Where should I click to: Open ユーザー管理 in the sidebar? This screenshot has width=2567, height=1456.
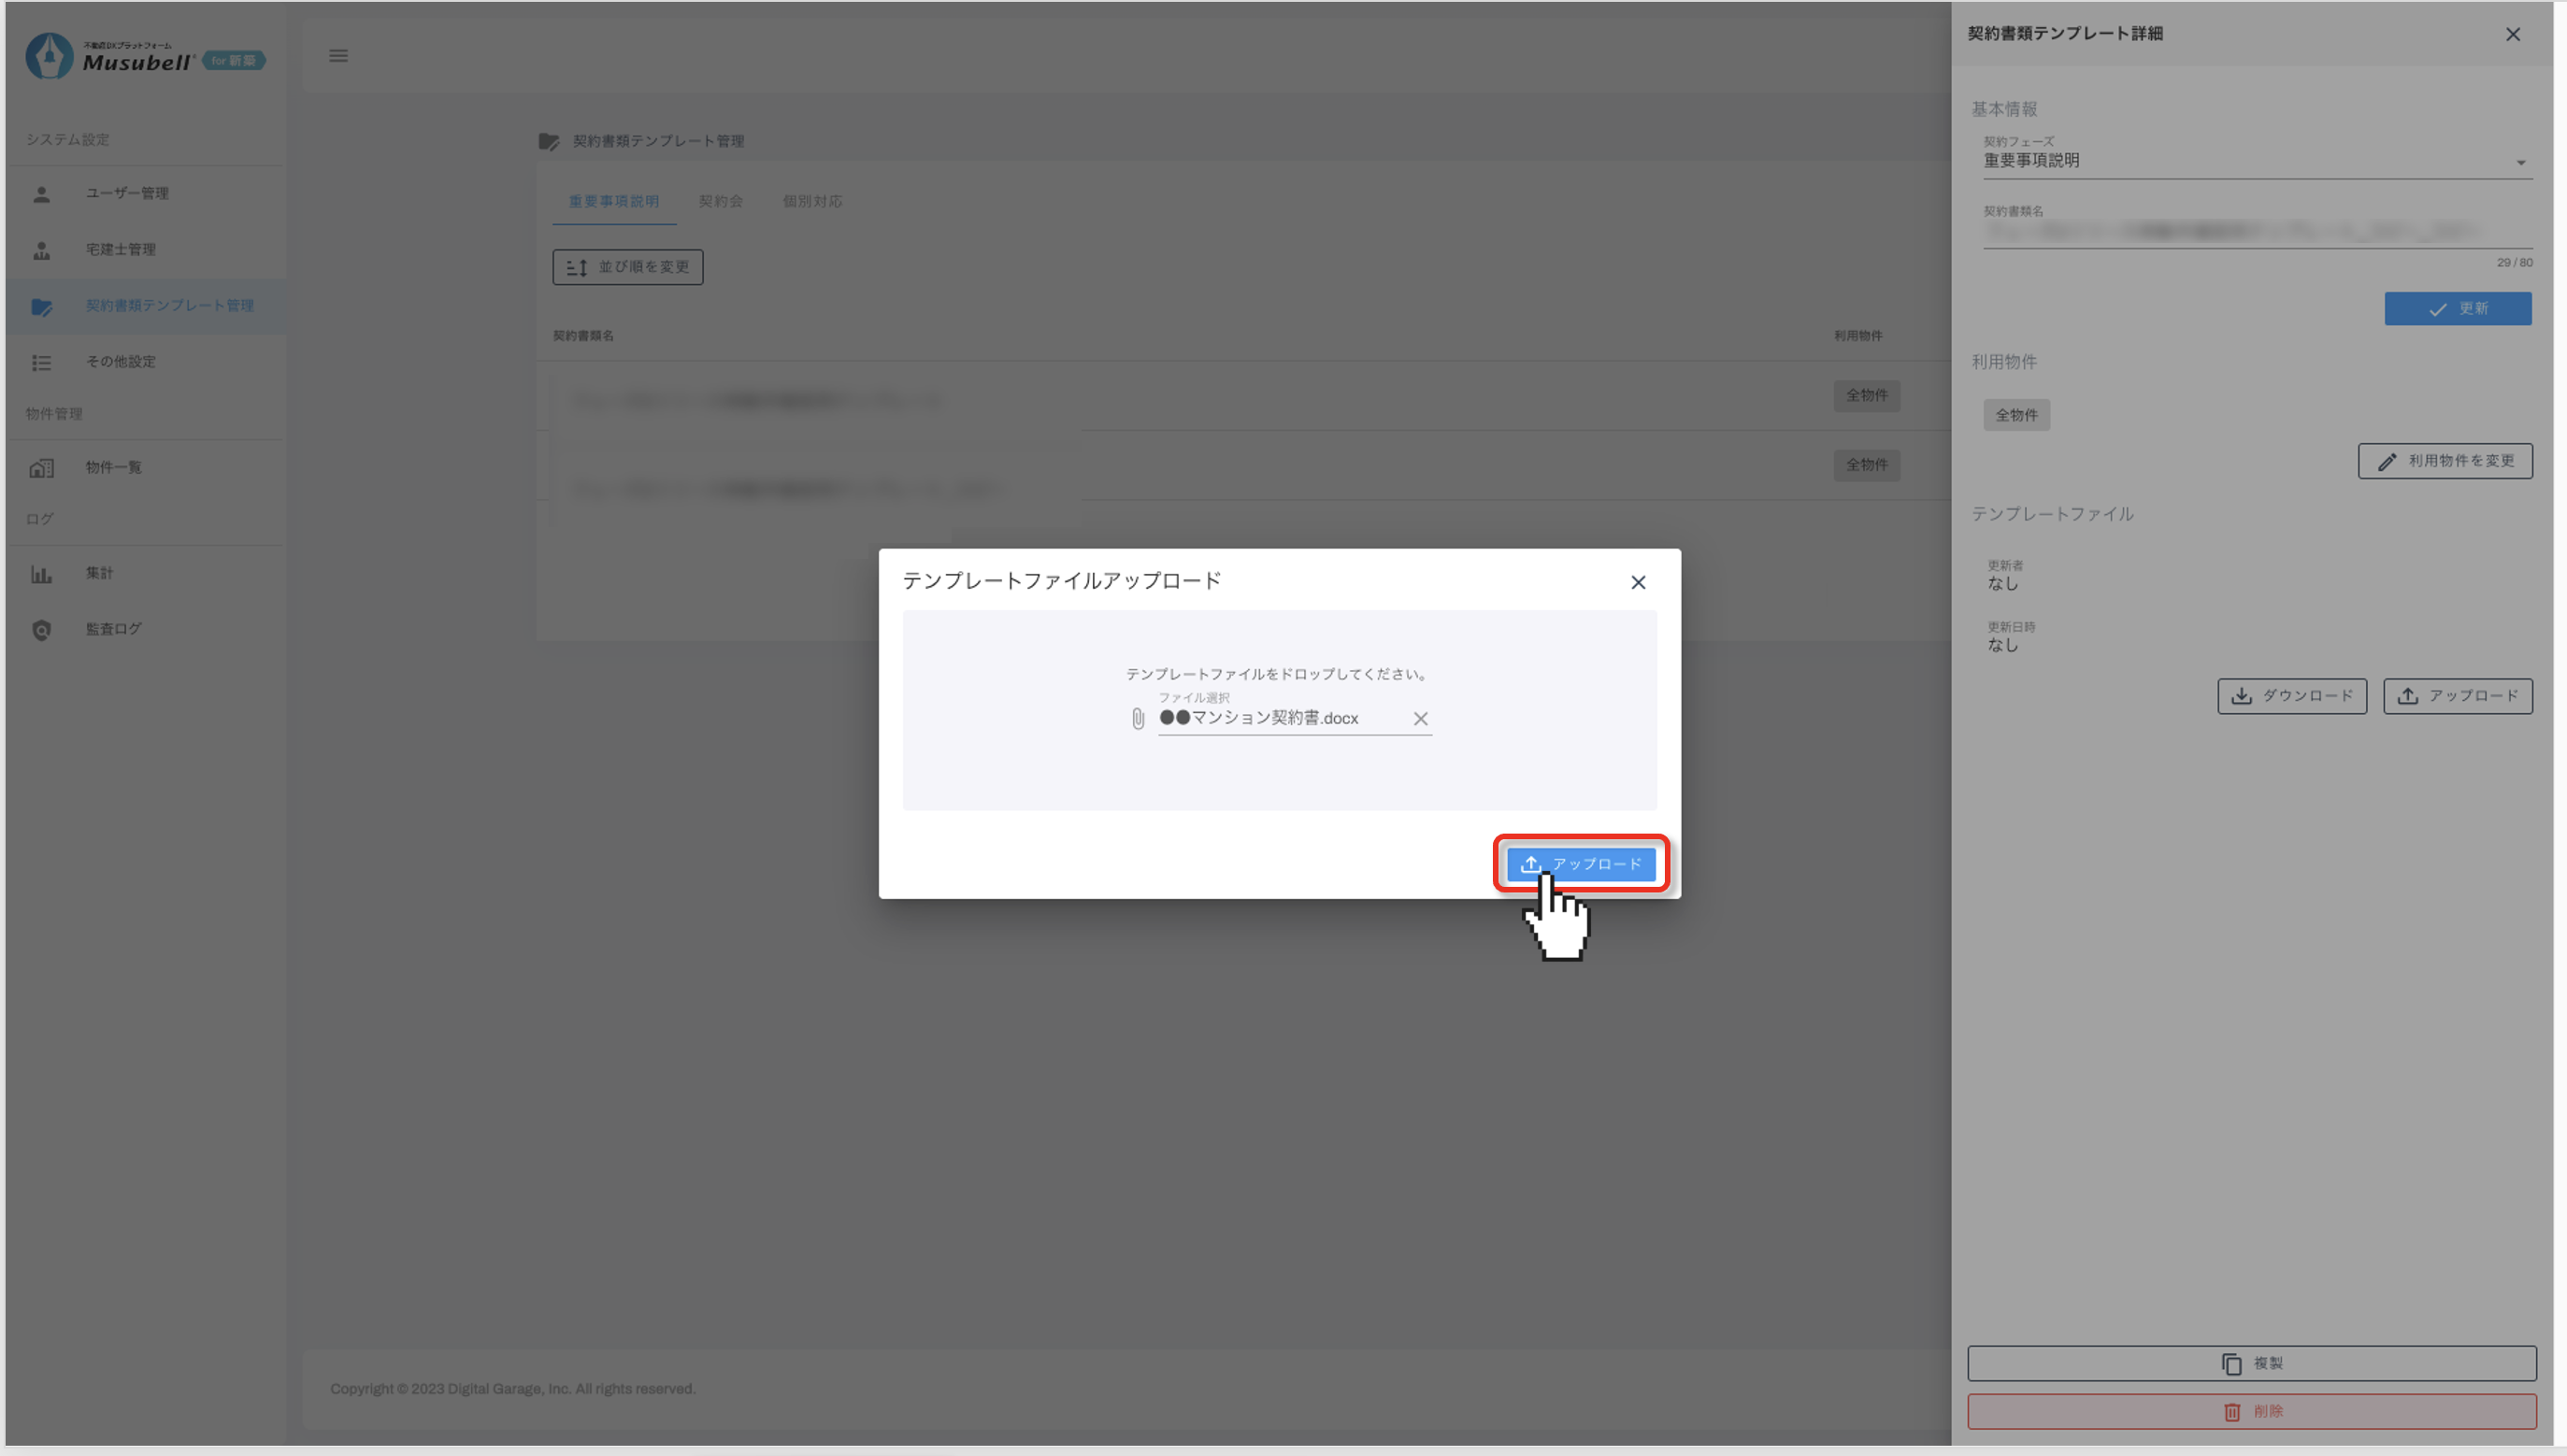pos(126,194)
